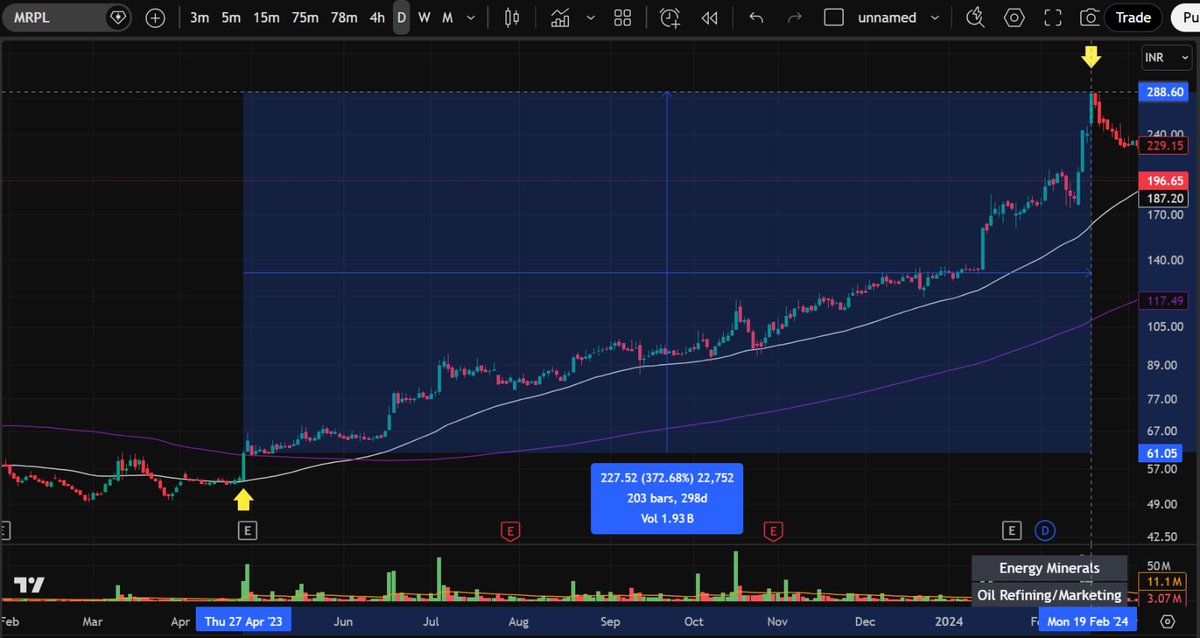Click the 11.1 M volume label

[x=1163, y=581]
